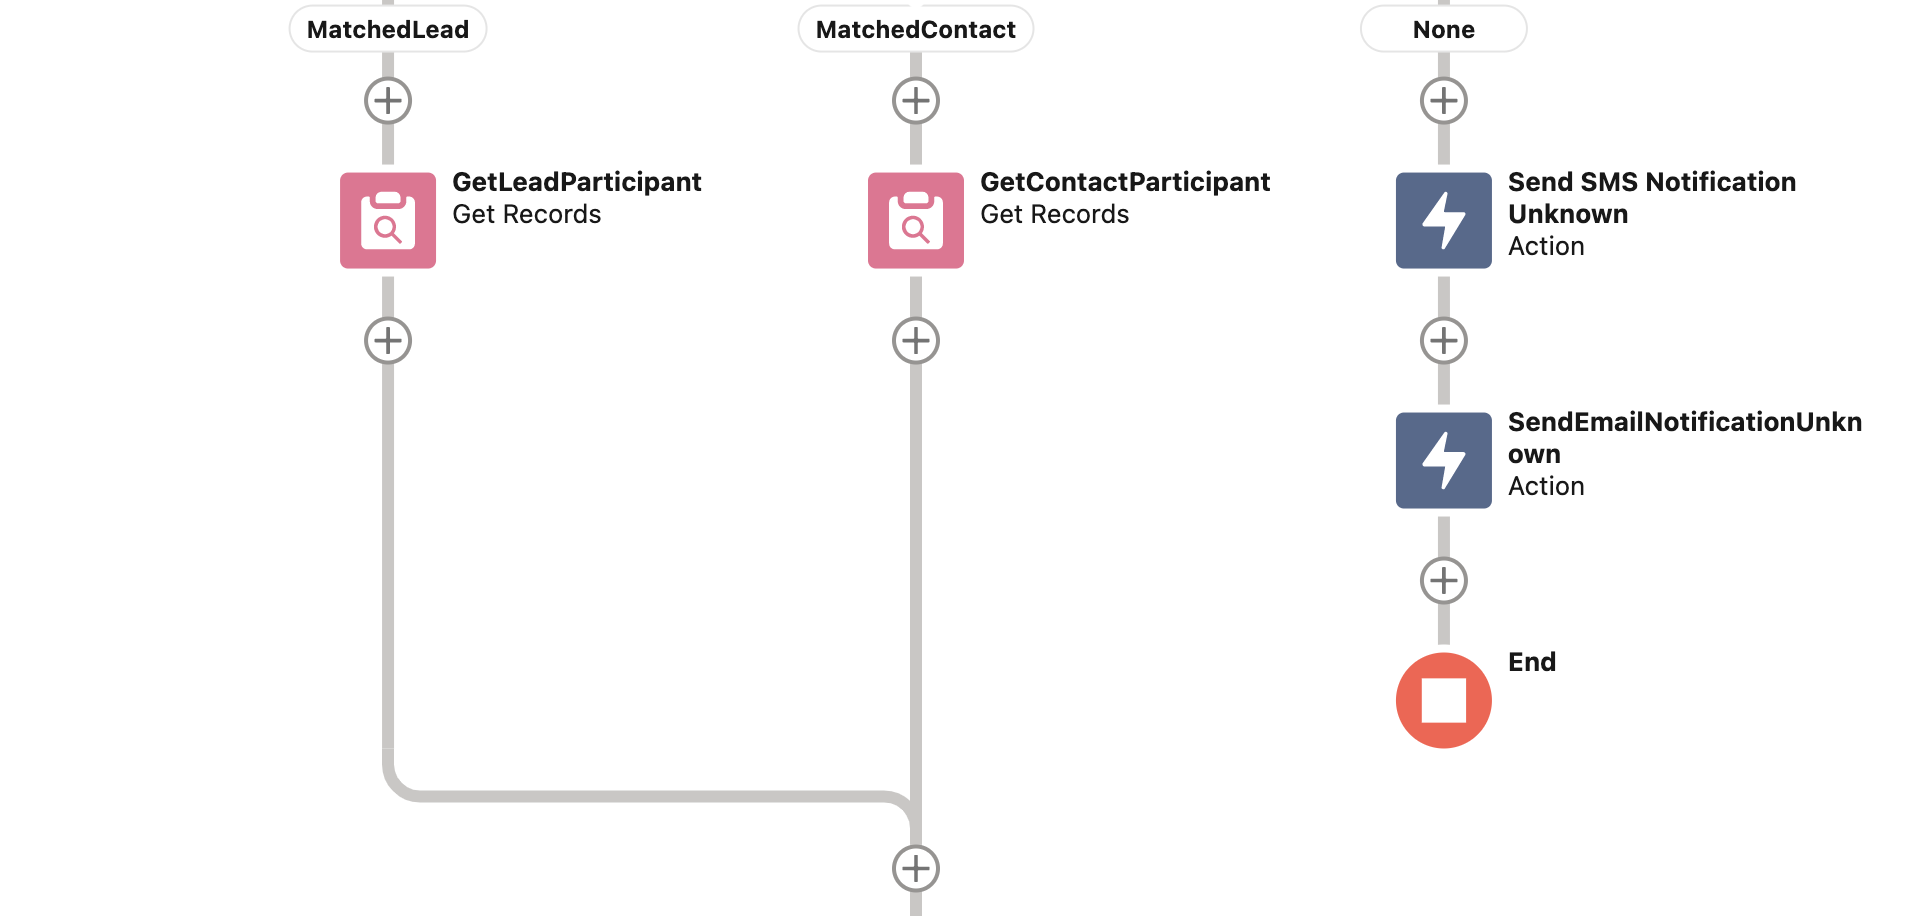The height and width of the screenshot is (916, 1918).
Task: Add element before the End node
Action: point(1443,581)
